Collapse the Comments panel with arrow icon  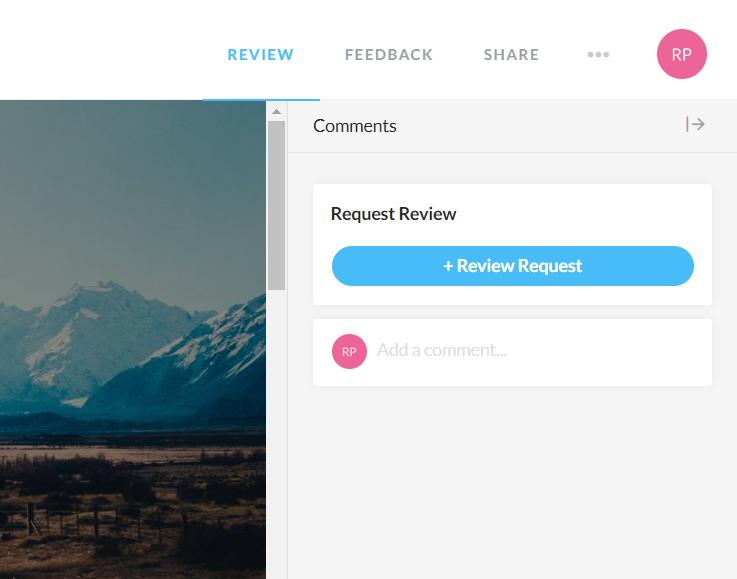tap(695, 125)
